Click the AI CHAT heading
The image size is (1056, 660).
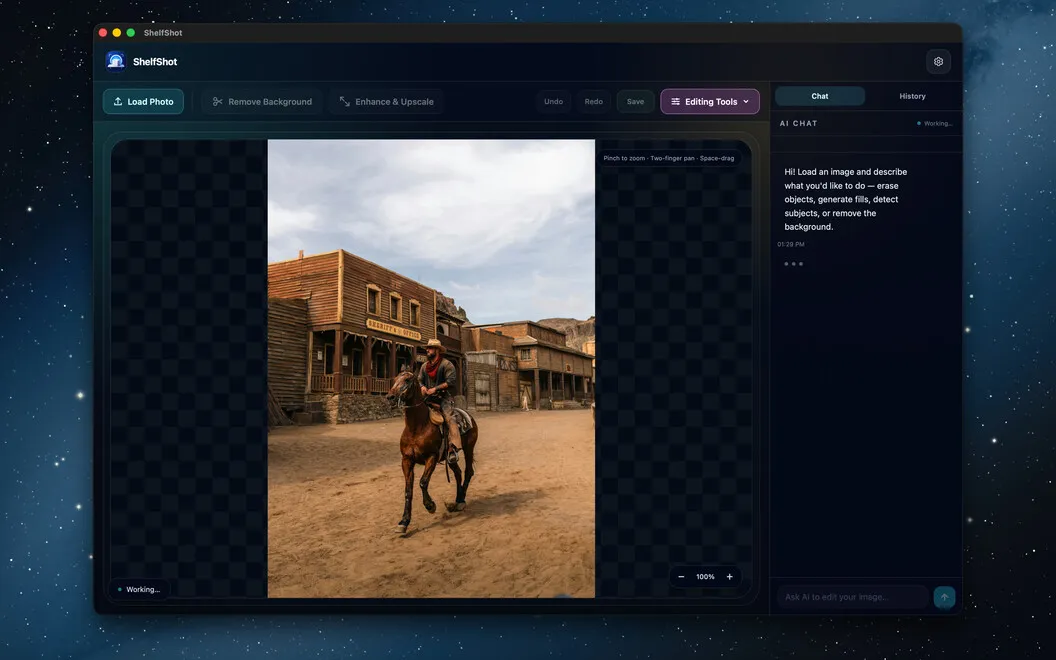tap(798, 123)
